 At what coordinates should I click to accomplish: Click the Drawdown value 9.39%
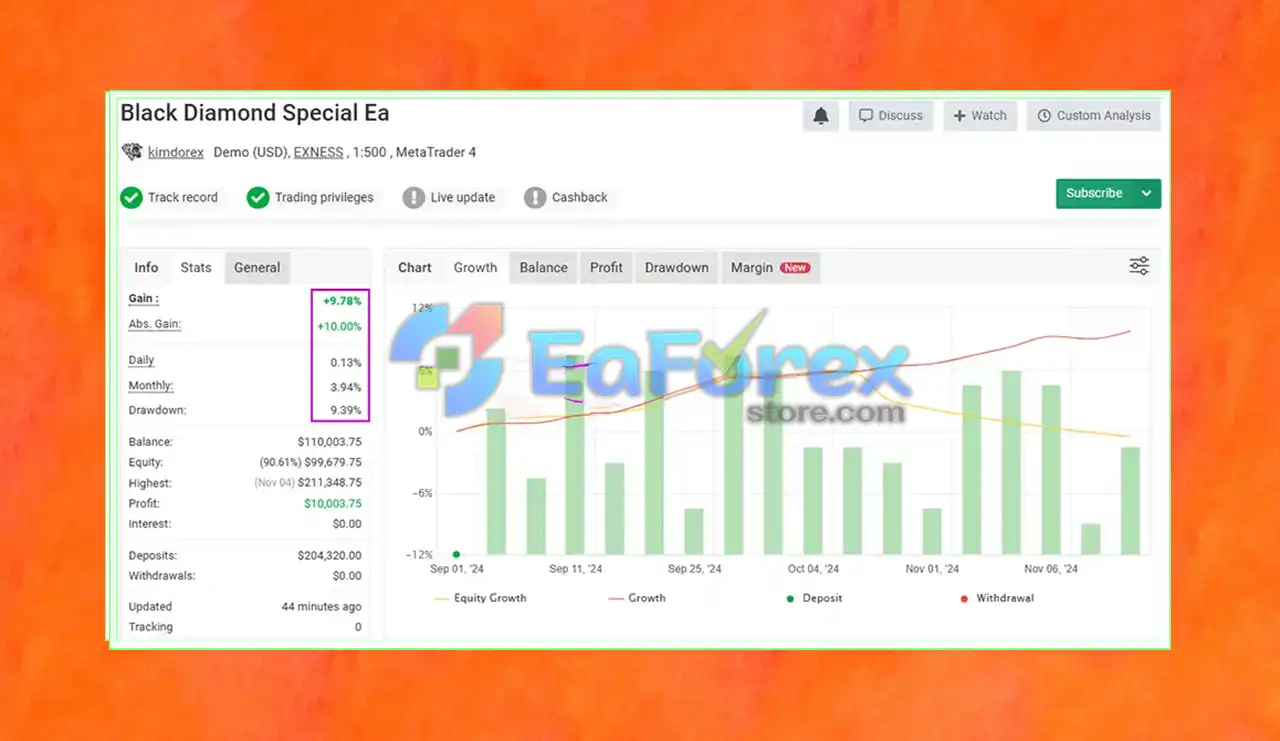pyautogui.click(x=346, y=411)
